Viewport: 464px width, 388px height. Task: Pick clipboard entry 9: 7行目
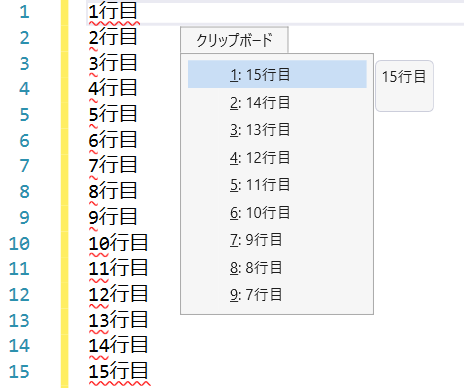[x=277, y=294]
